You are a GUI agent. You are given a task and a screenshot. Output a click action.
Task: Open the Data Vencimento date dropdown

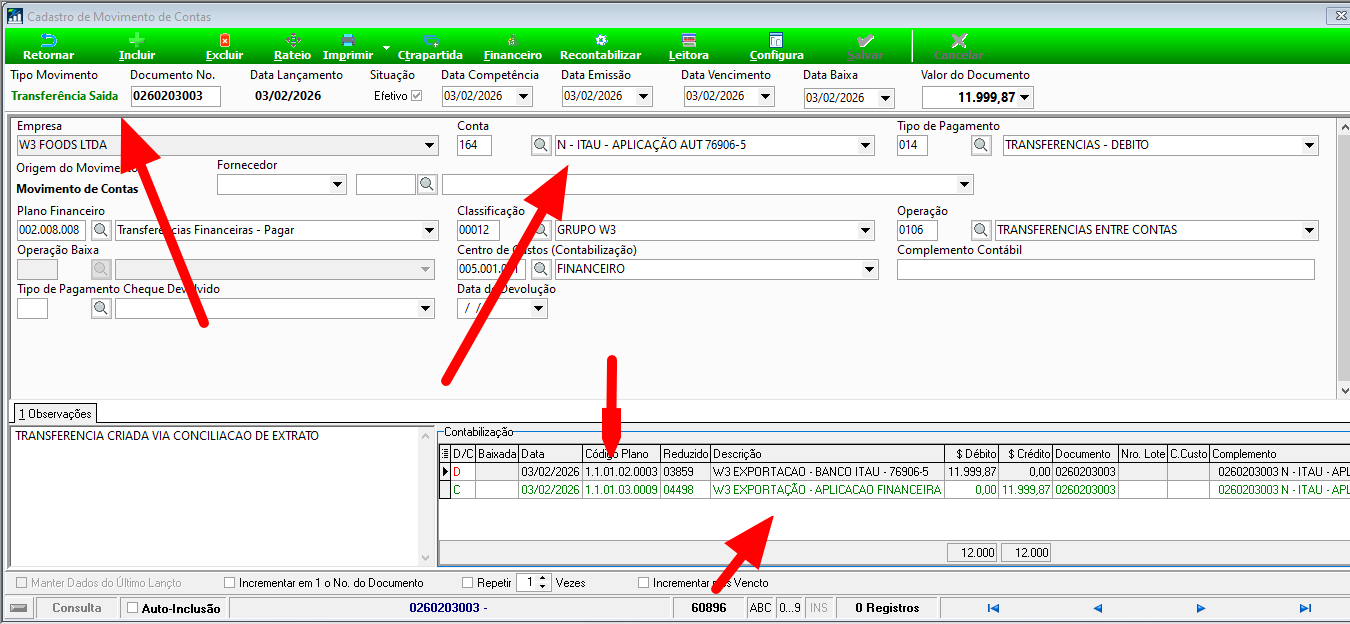(766, 97)
